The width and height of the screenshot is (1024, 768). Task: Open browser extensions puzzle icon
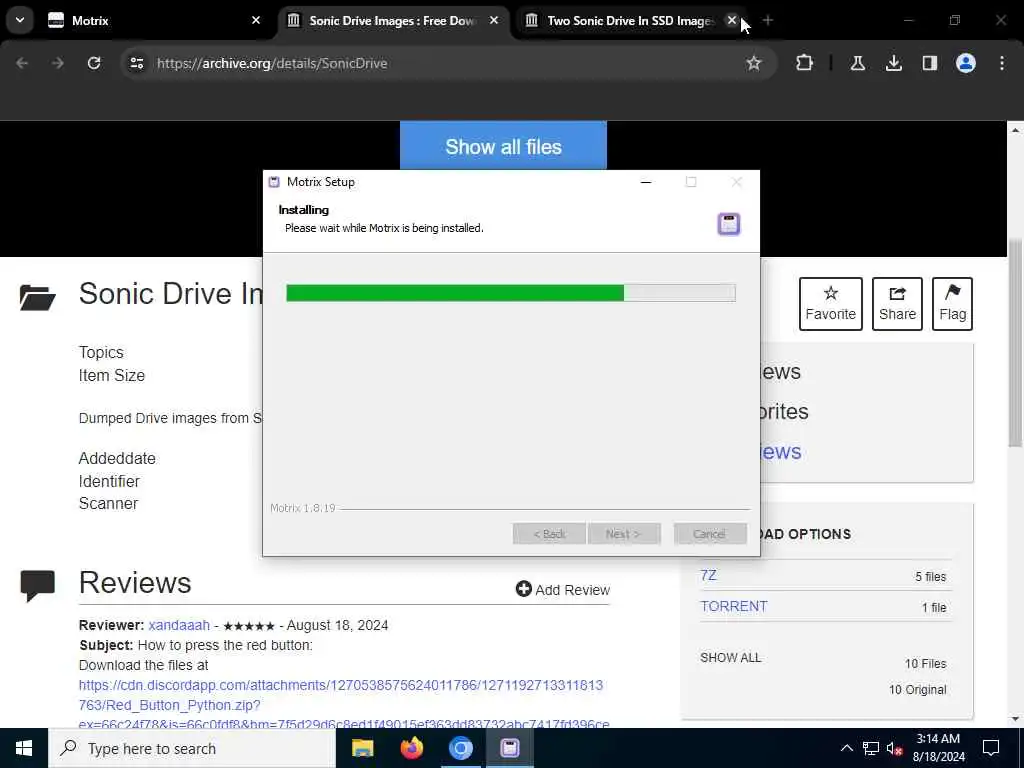click(805, 63)
